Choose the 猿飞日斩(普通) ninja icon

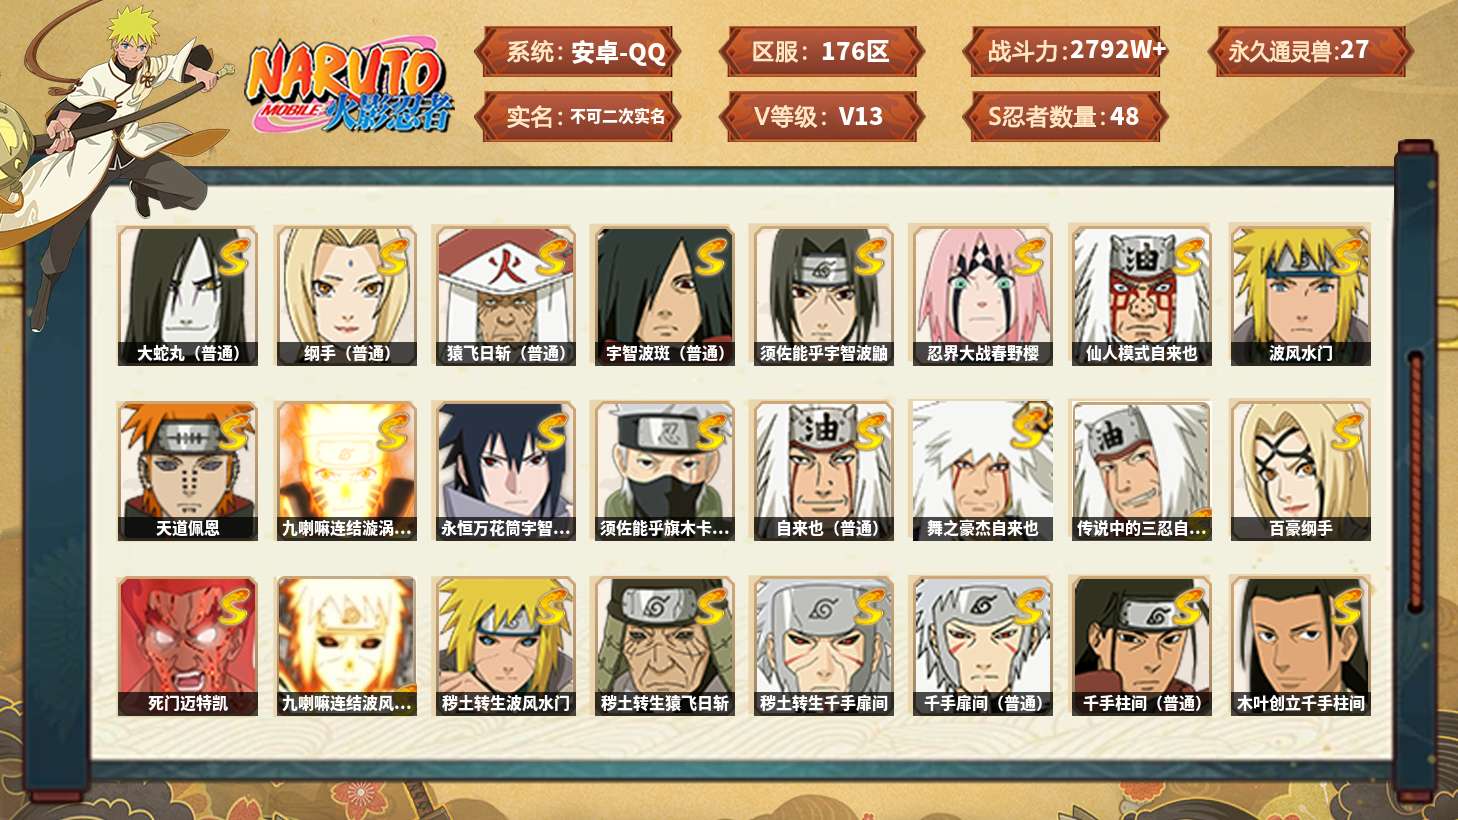click(x=505, y=296)
